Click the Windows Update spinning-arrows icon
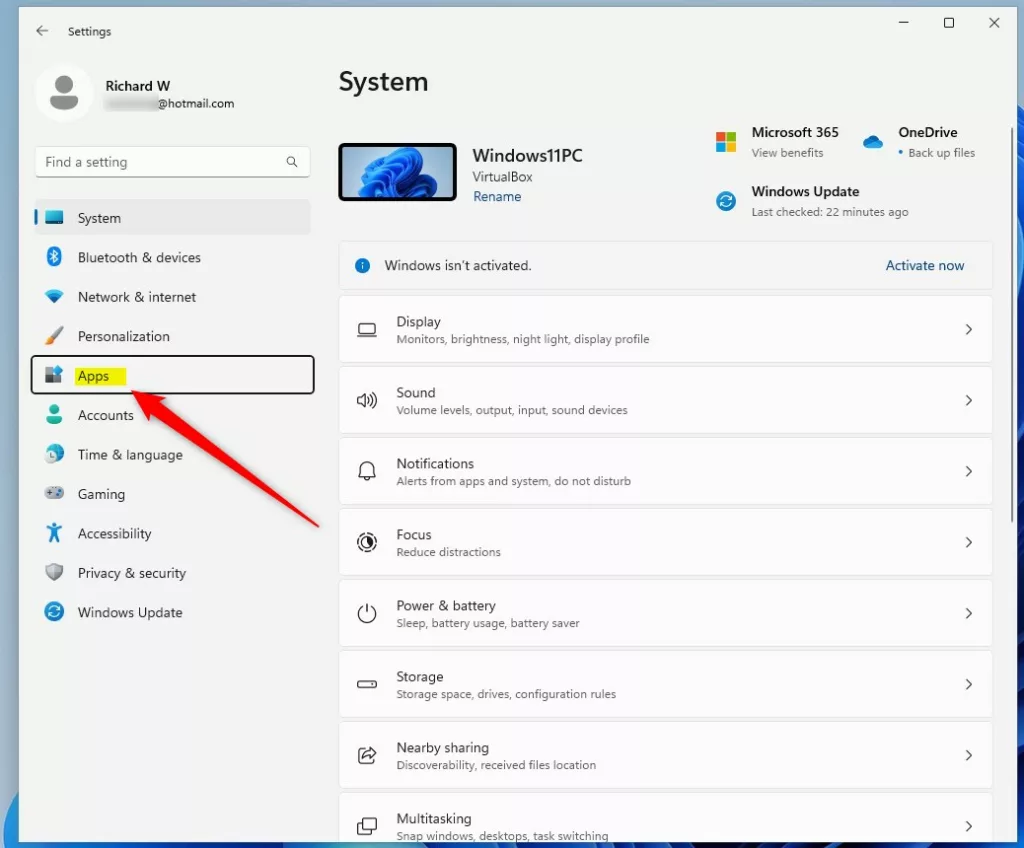Image resolution: width=1024 pixels, height=848 pixels. [x=725, y=201]
